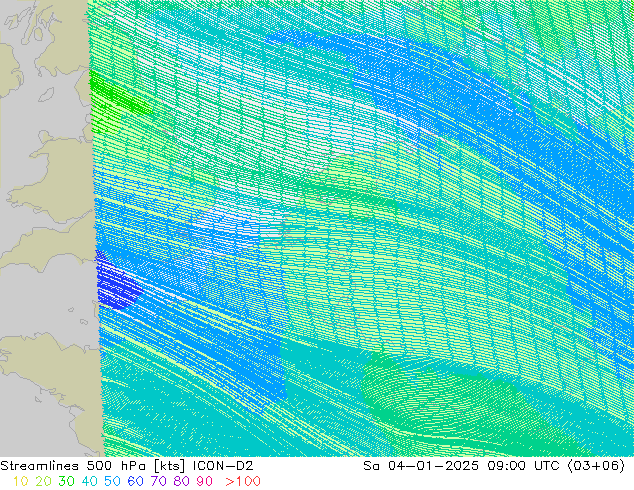Click legend value '>100' in red
Screen dimensions: 634x490
pos(243,481)
